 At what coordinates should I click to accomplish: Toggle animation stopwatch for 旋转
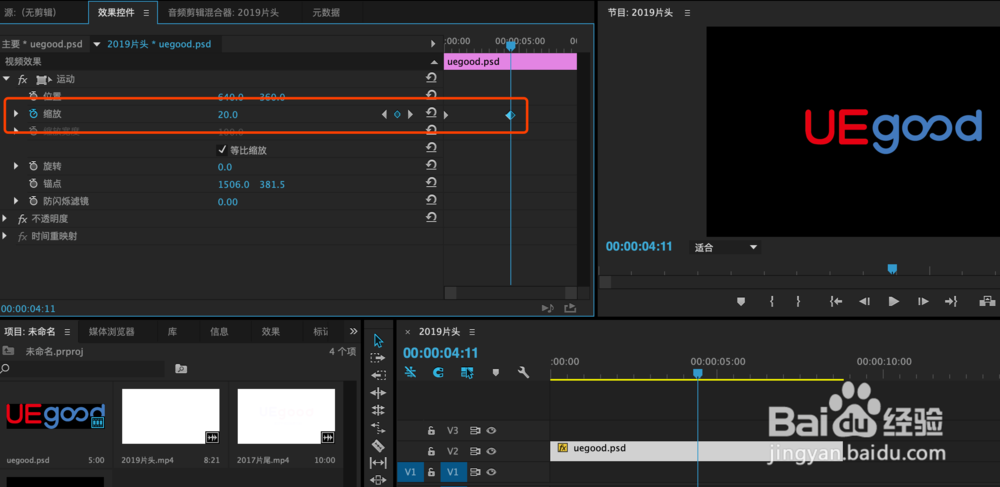33,166
